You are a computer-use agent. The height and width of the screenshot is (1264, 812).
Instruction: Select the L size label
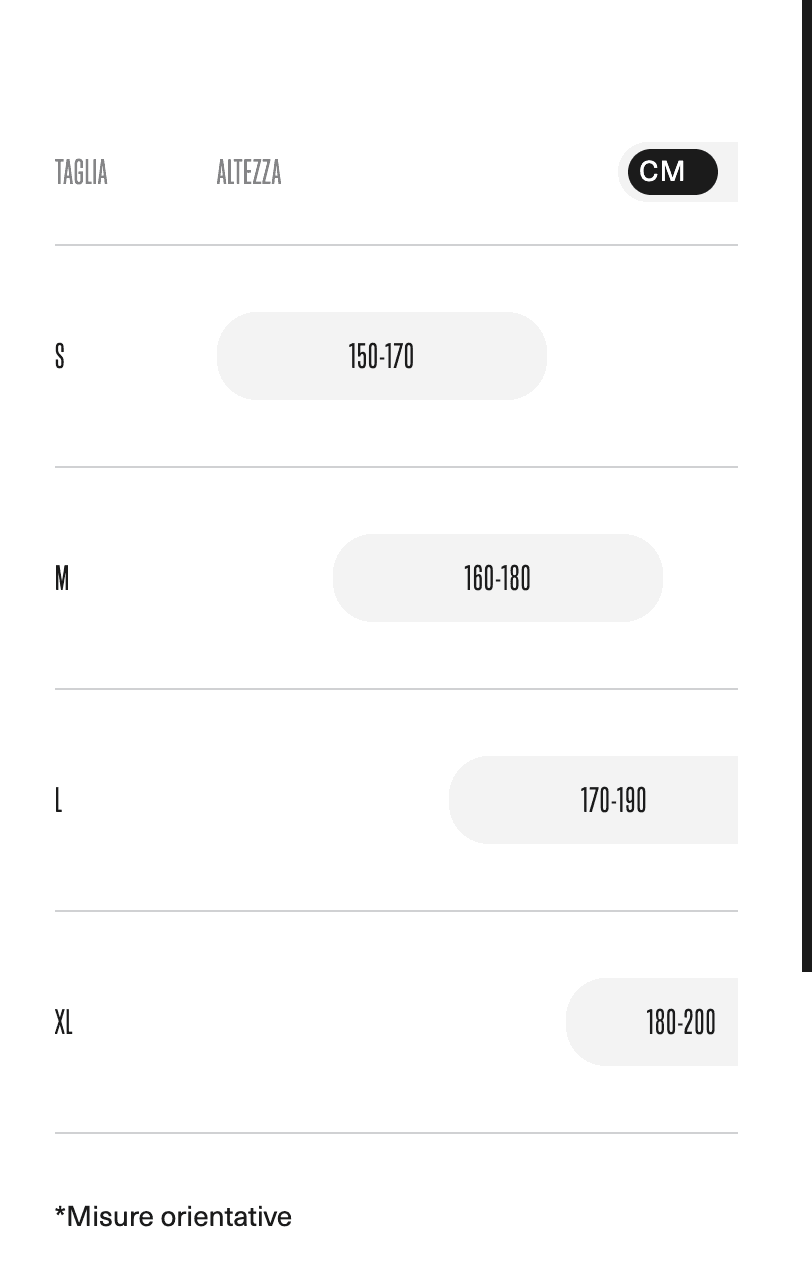point(59,800)
